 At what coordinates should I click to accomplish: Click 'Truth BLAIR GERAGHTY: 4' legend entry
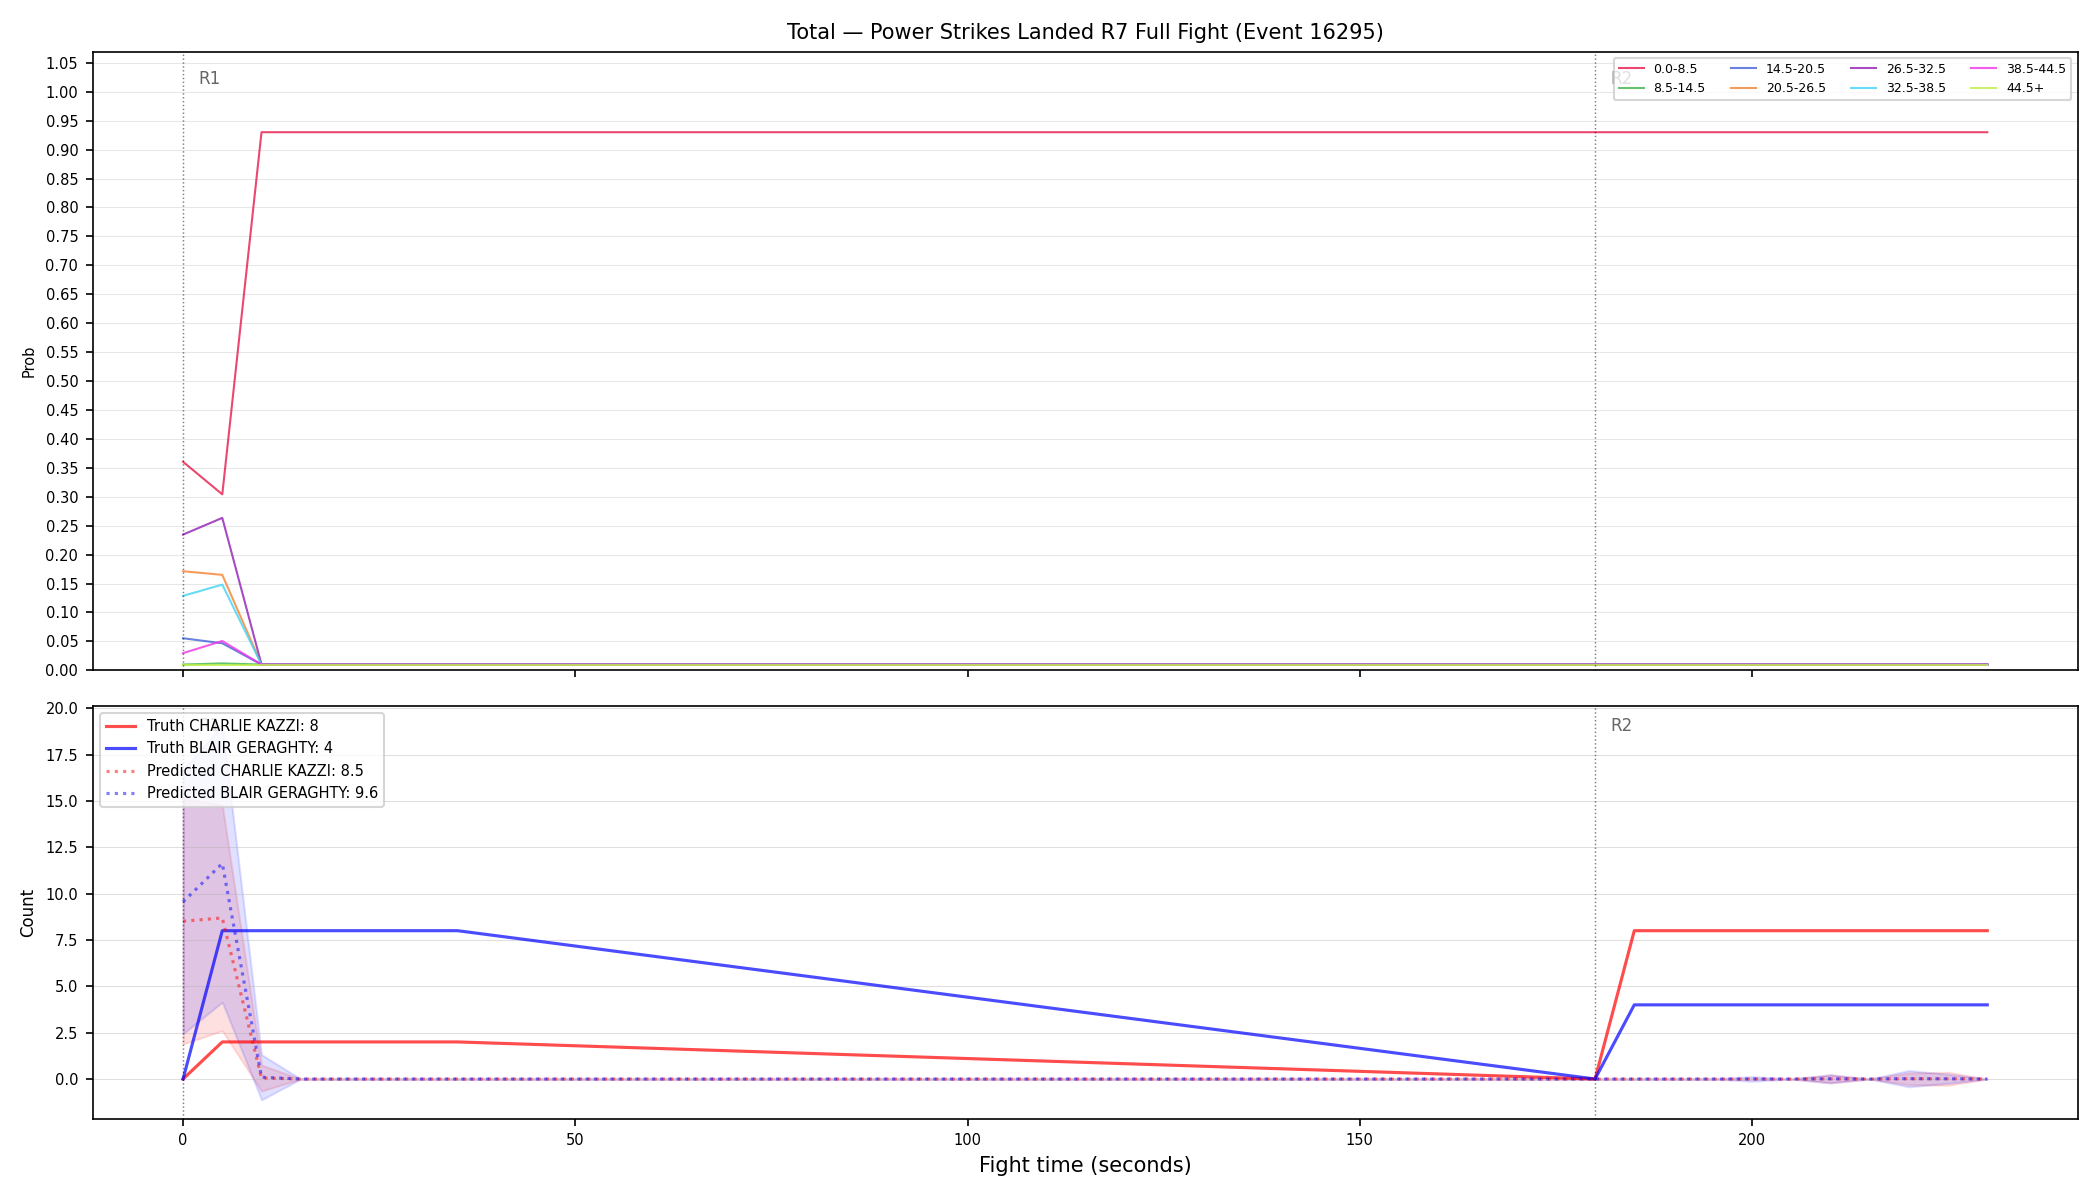[219, 748]
